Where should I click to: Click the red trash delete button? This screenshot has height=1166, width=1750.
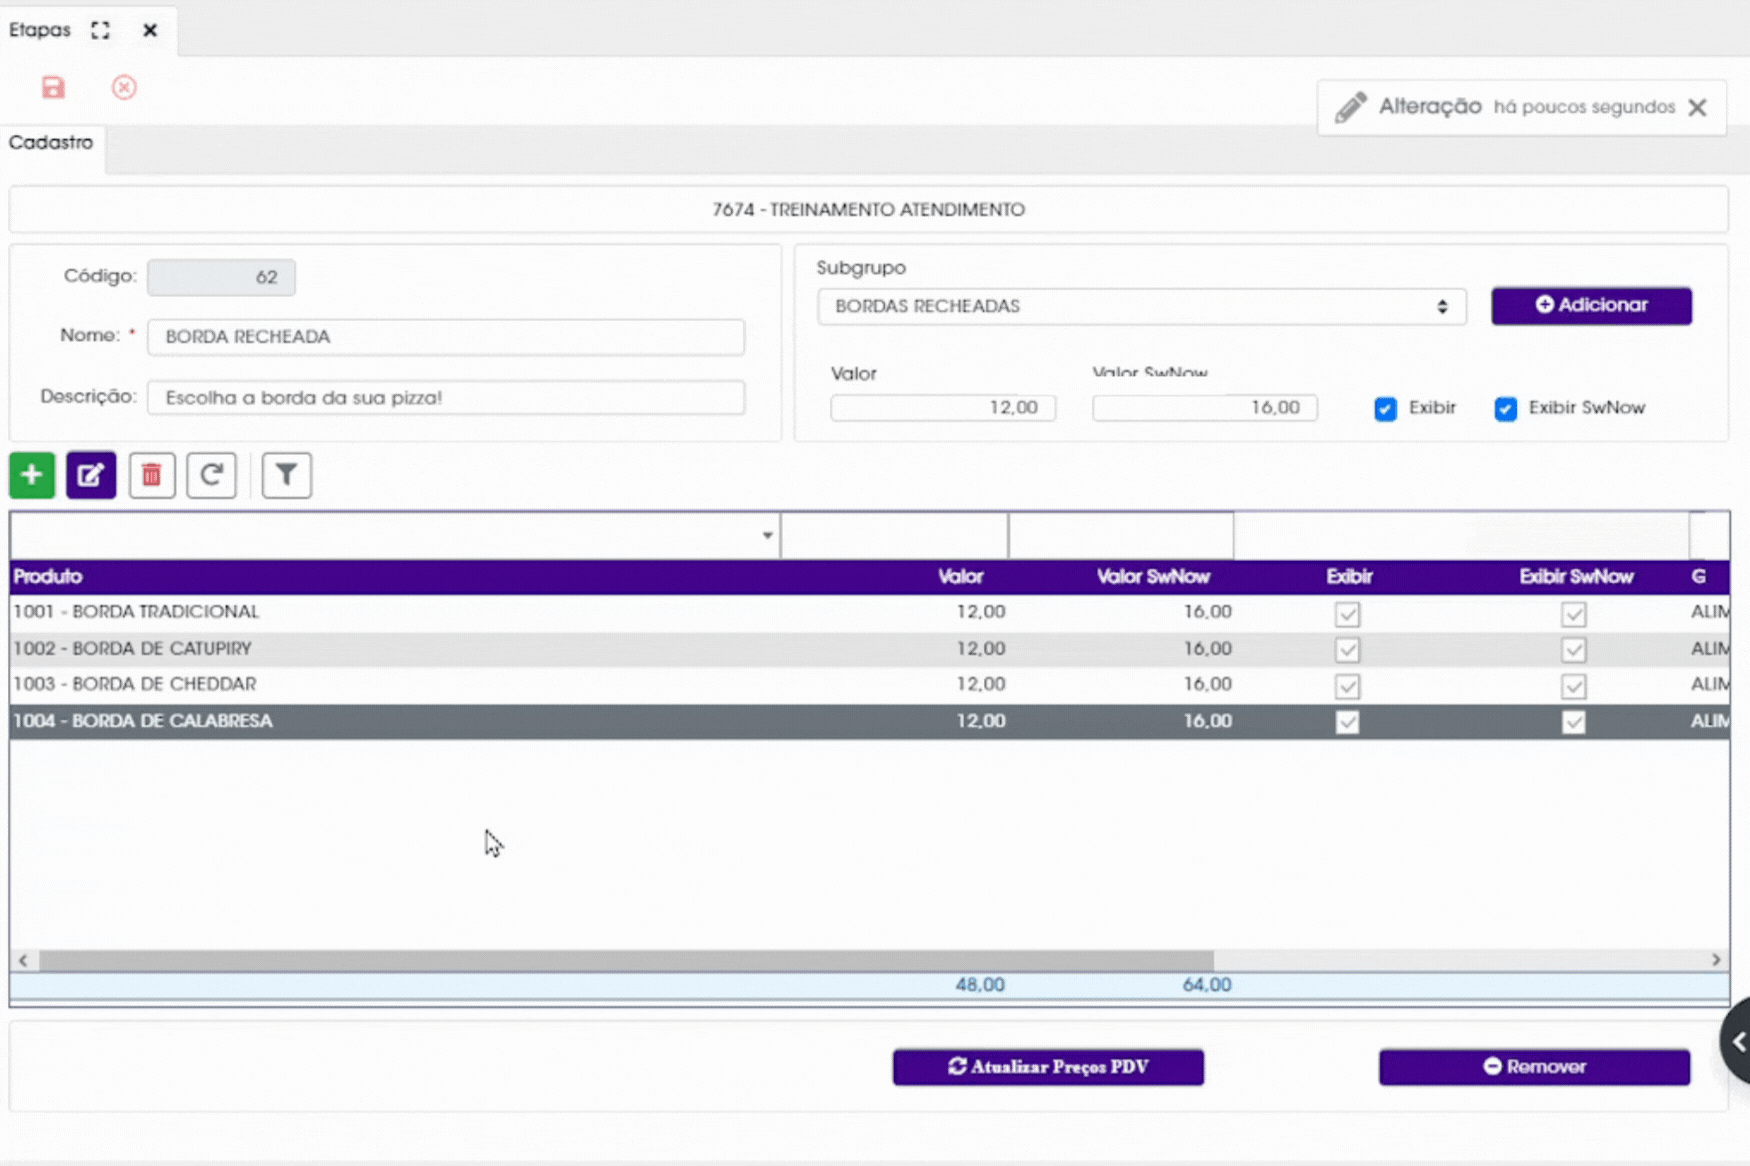152,475
